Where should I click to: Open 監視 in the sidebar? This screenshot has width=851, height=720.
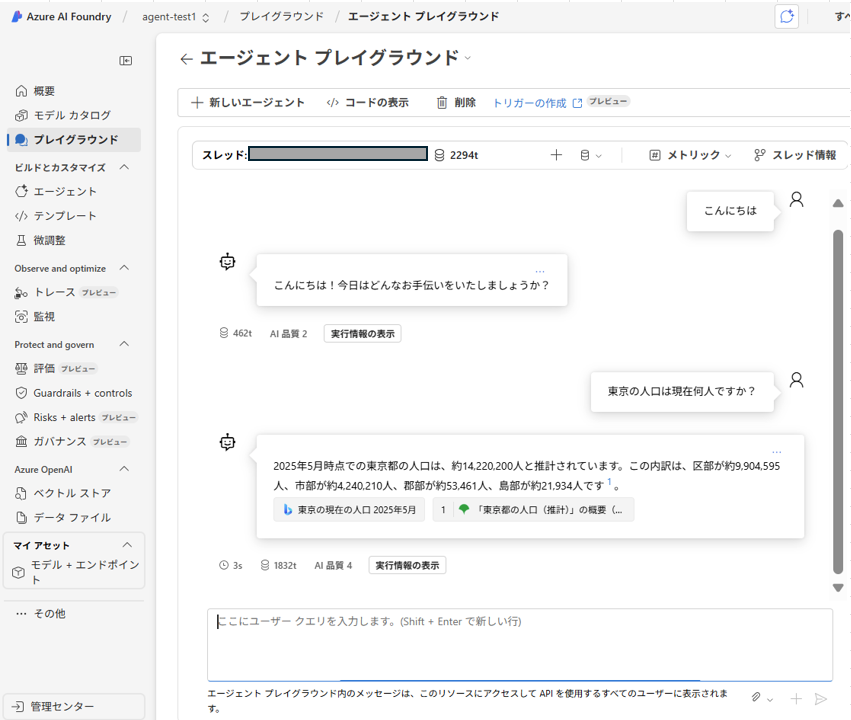73,316
